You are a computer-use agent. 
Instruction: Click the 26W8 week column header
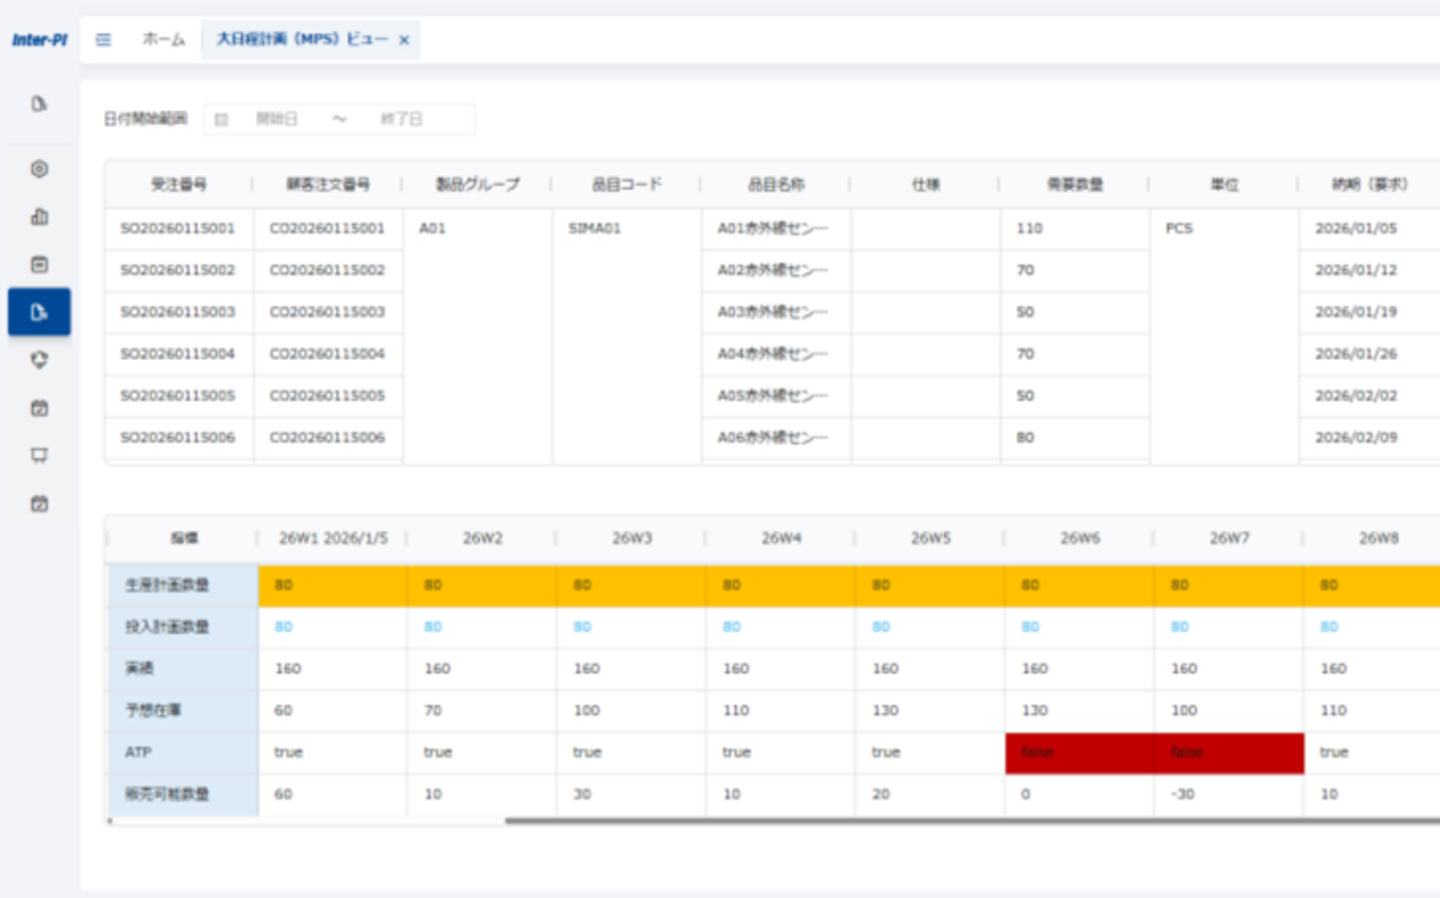[1378, 538]
